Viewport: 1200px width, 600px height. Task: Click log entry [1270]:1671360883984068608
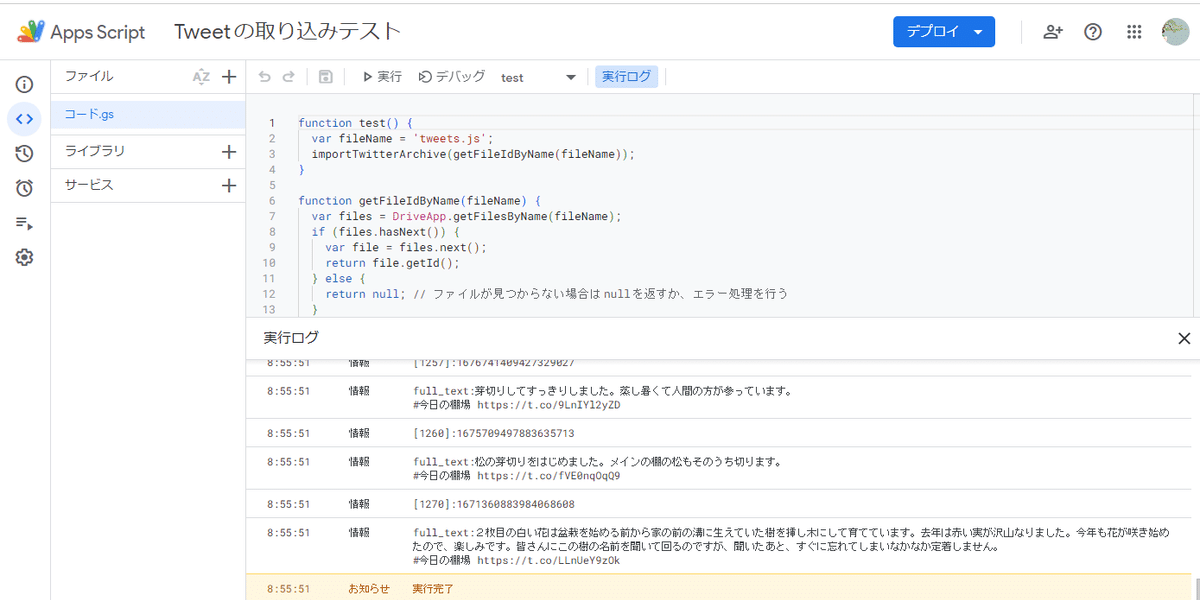(x=494, y=504)
